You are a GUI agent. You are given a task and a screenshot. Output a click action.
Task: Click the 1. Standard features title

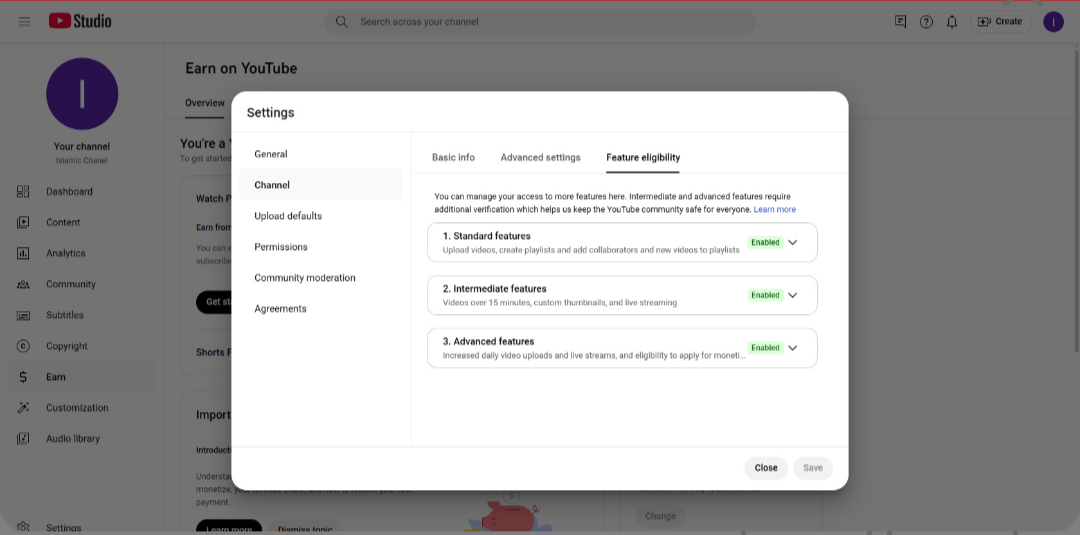coord(486,236)
